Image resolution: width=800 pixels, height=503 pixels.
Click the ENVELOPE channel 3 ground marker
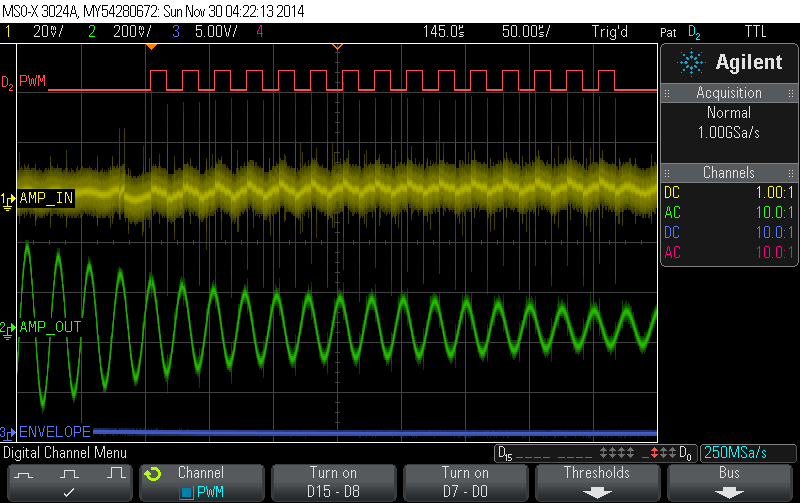point(8,432)
